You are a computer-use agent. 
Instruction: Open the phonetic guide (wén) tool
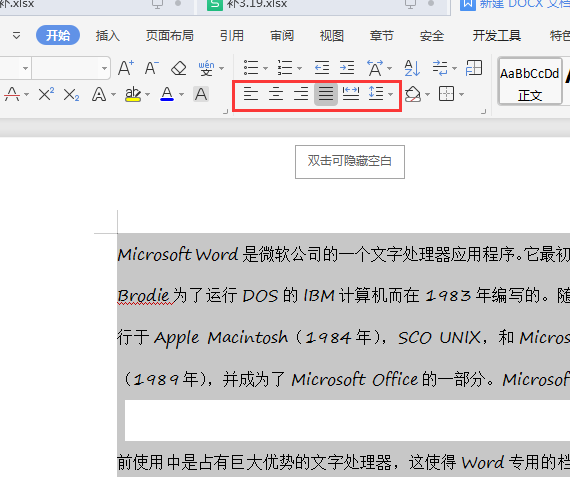click(x=206, y=68)
